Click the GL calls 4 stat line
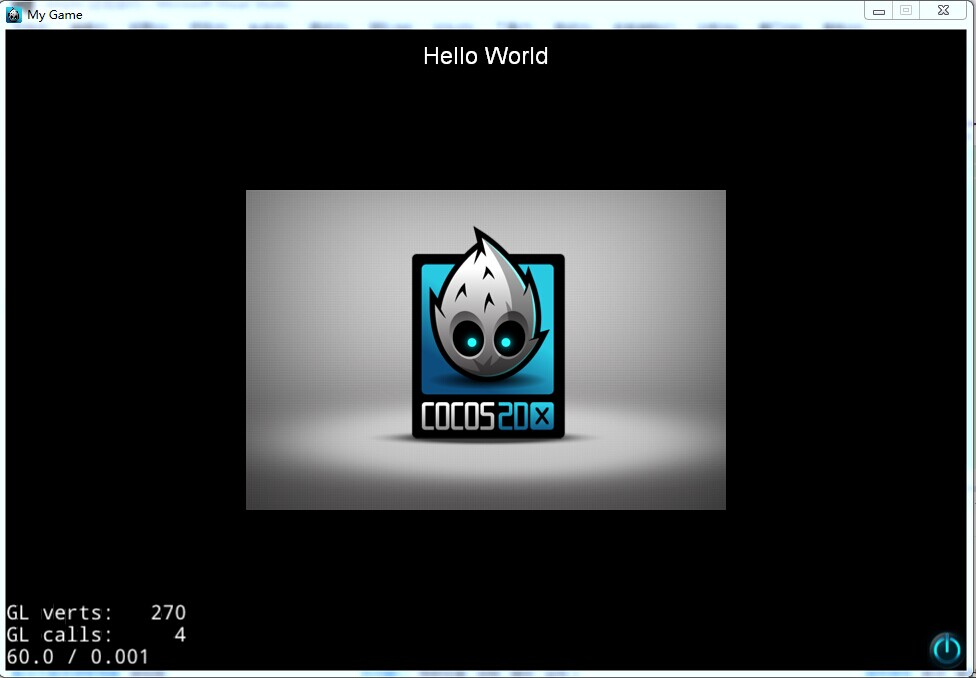Screen dimensions: 976x678 (x=96, y=634)
